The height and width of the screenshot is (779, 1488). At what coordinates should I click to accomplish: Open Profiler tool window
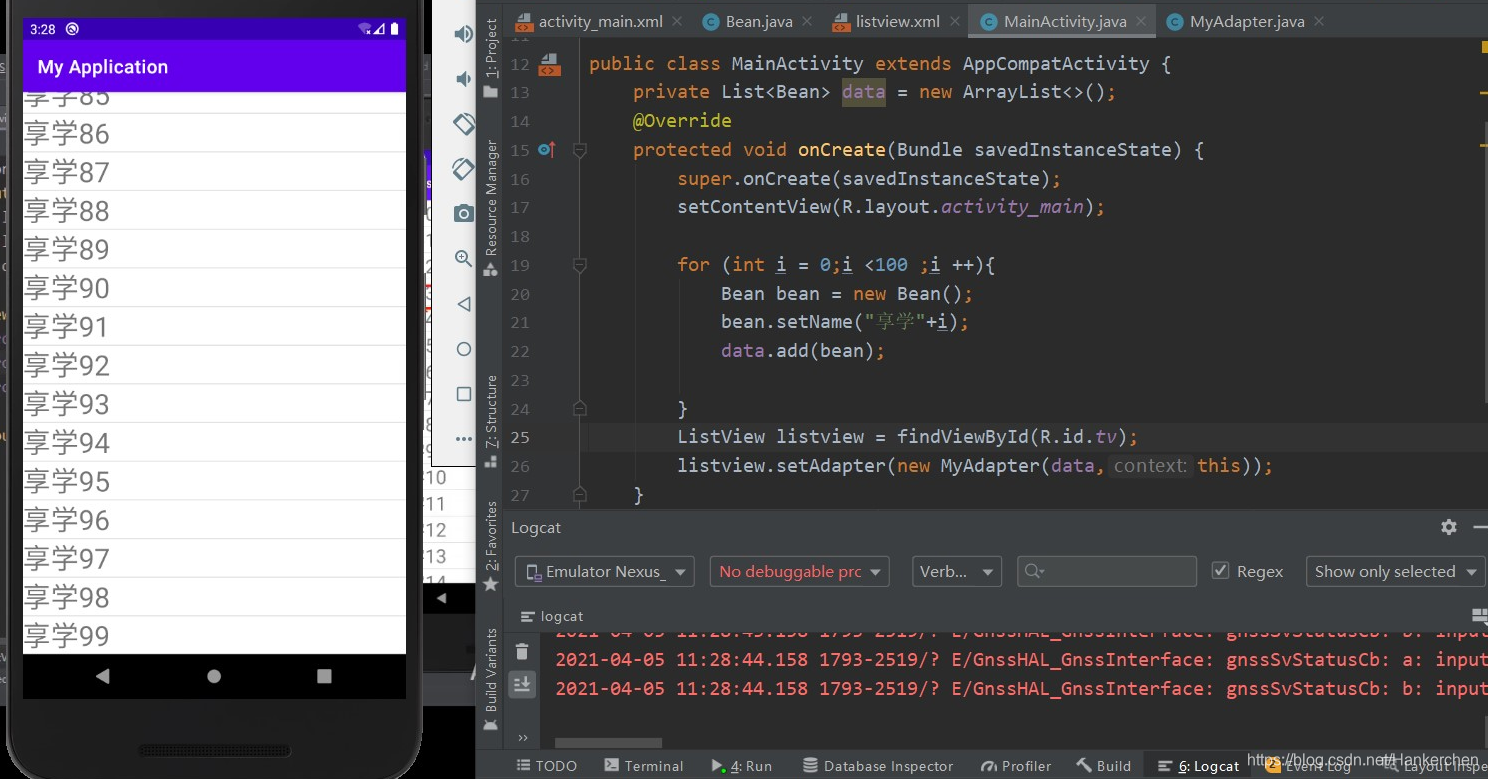1015,766
